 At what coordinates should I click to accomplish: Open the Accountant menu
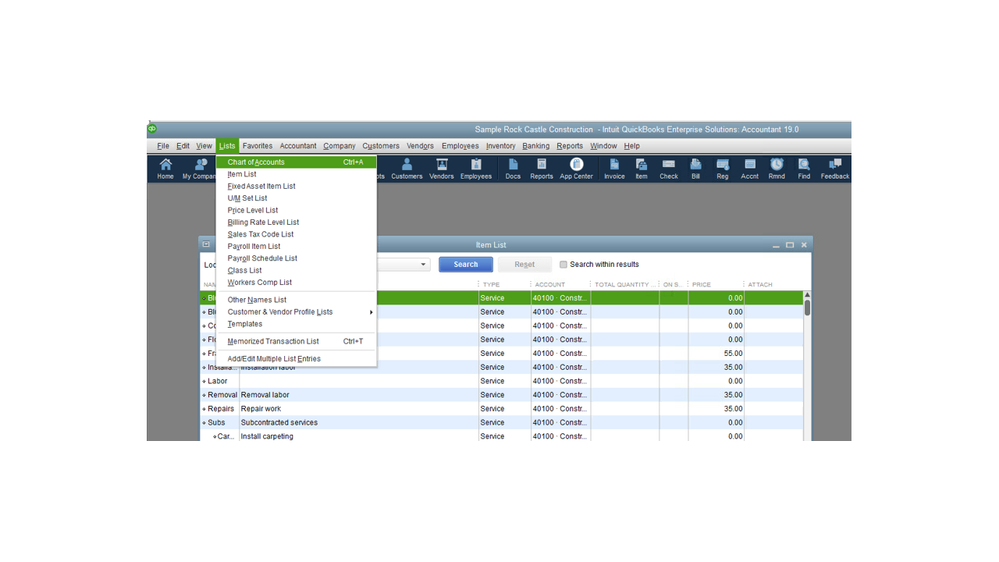click(298, 146)
